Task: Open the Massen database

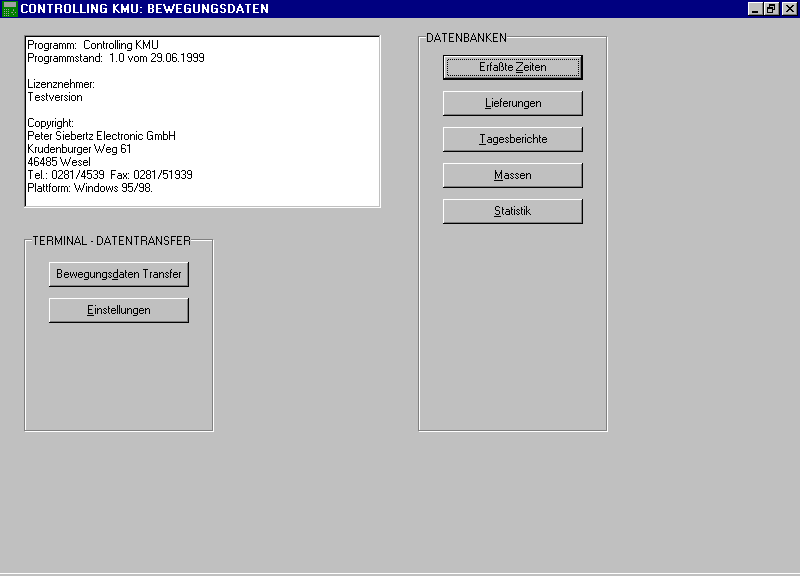Action: point(512,175)
